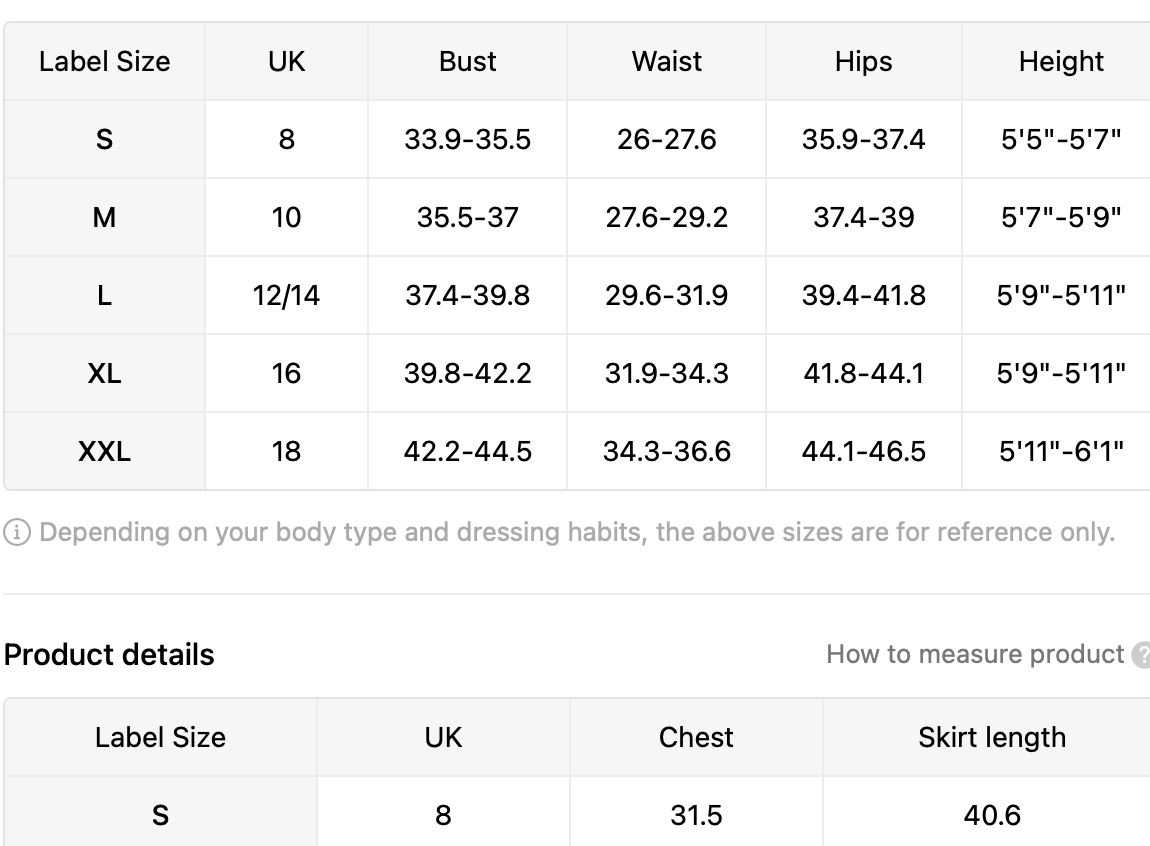Click the Product details heading
The width and height of the screenshot is (1150, 846).
click(109, 655)
